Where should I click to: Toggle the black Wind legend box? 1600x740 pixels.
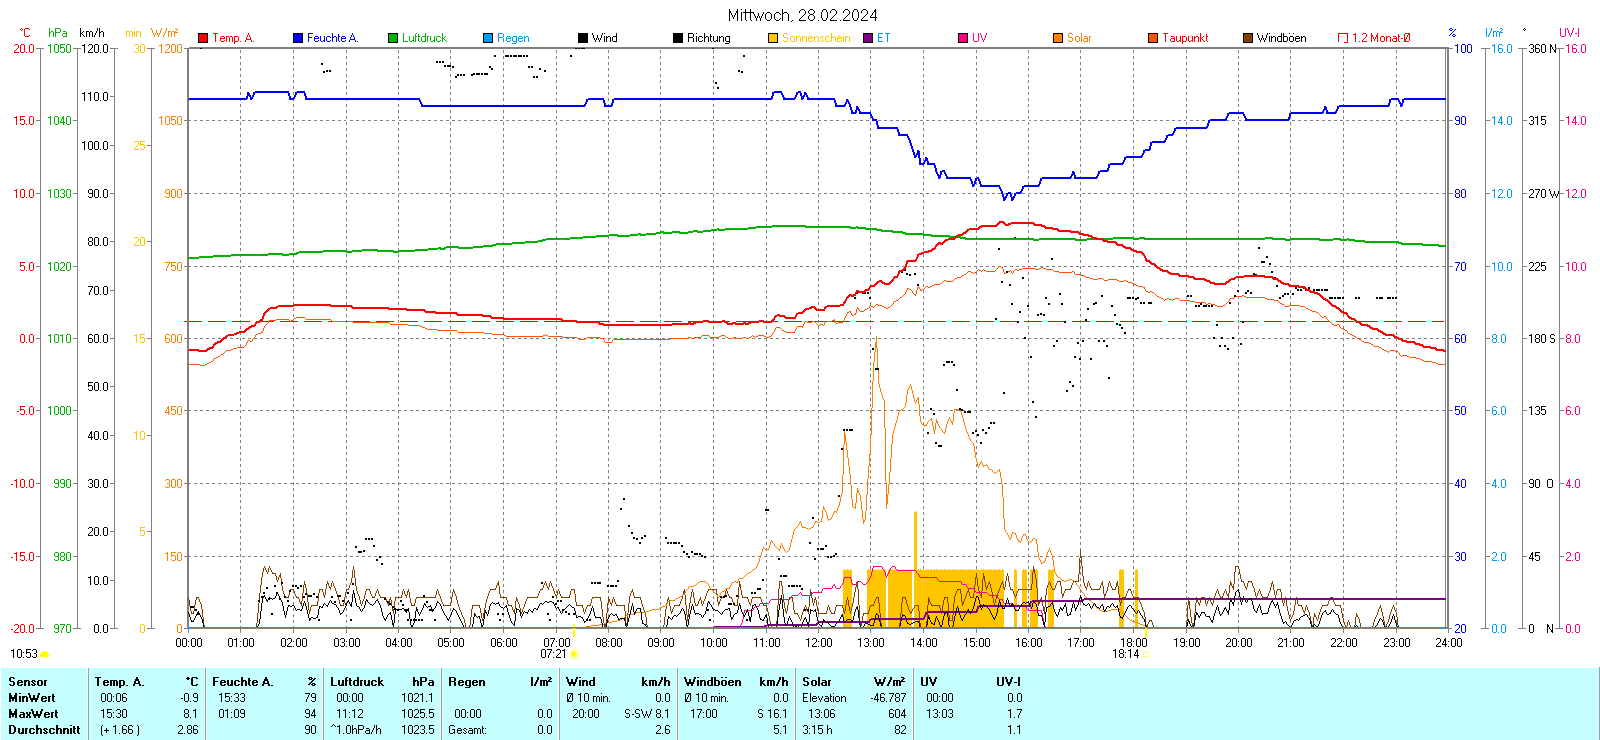pyautogui.click(x=583, y=38)
